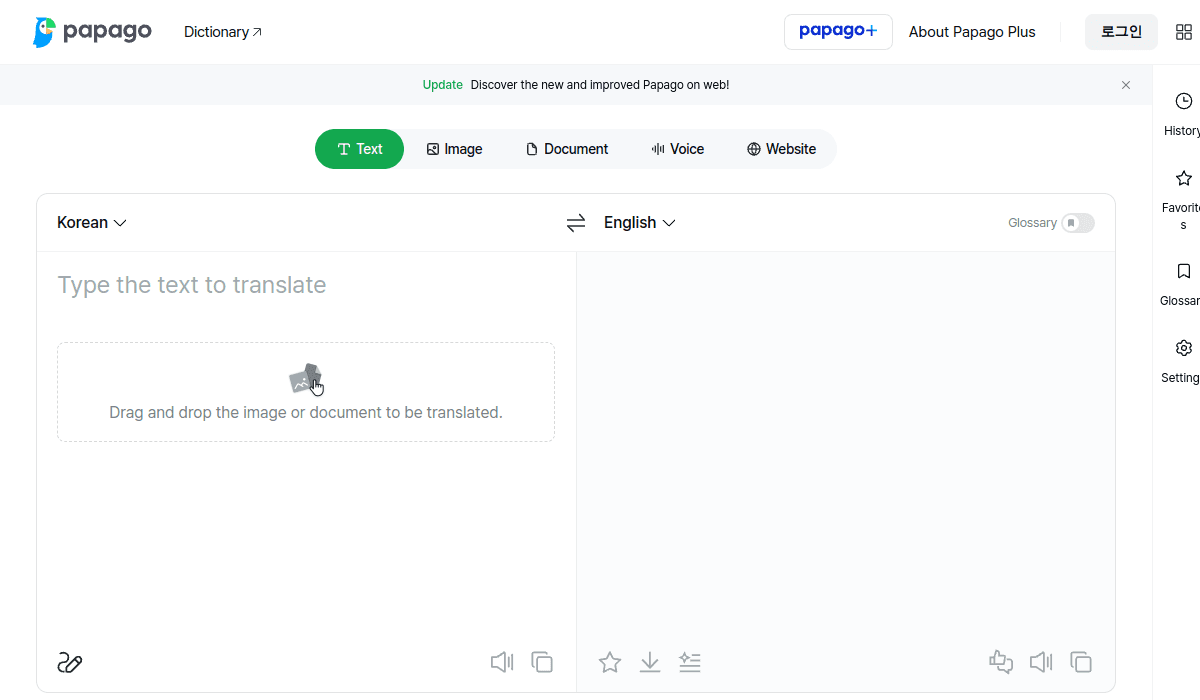
Task: Add translation to favorites star icon
Action: coord(610,662)
